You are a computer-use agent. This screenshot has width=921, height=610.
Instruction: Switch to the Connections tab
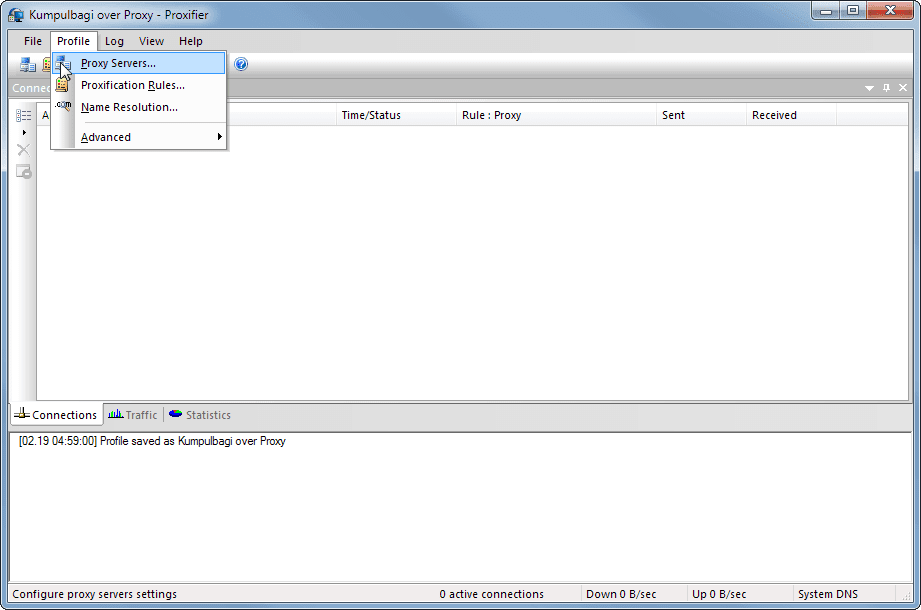(x=56, y=414)
